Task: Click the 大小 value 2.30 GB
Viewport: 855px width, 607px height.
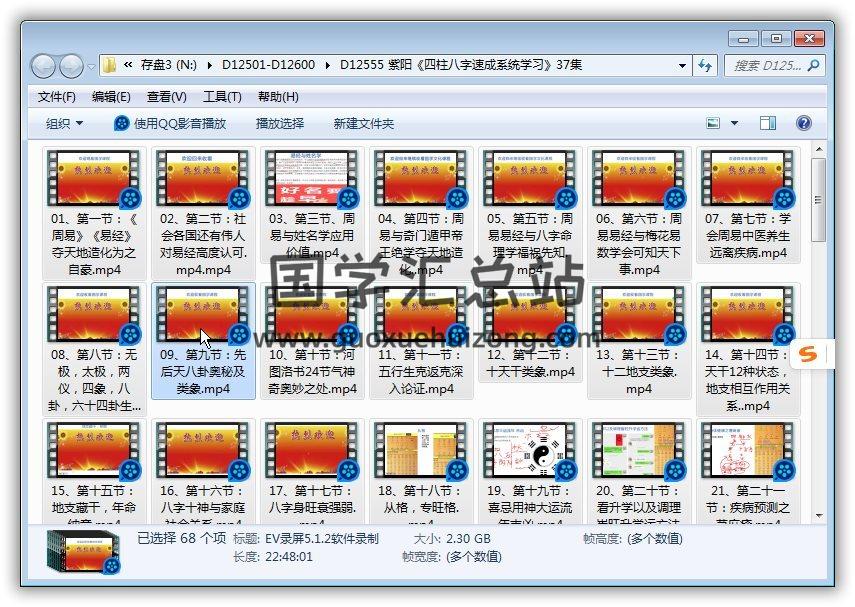Action: point(468,539)
